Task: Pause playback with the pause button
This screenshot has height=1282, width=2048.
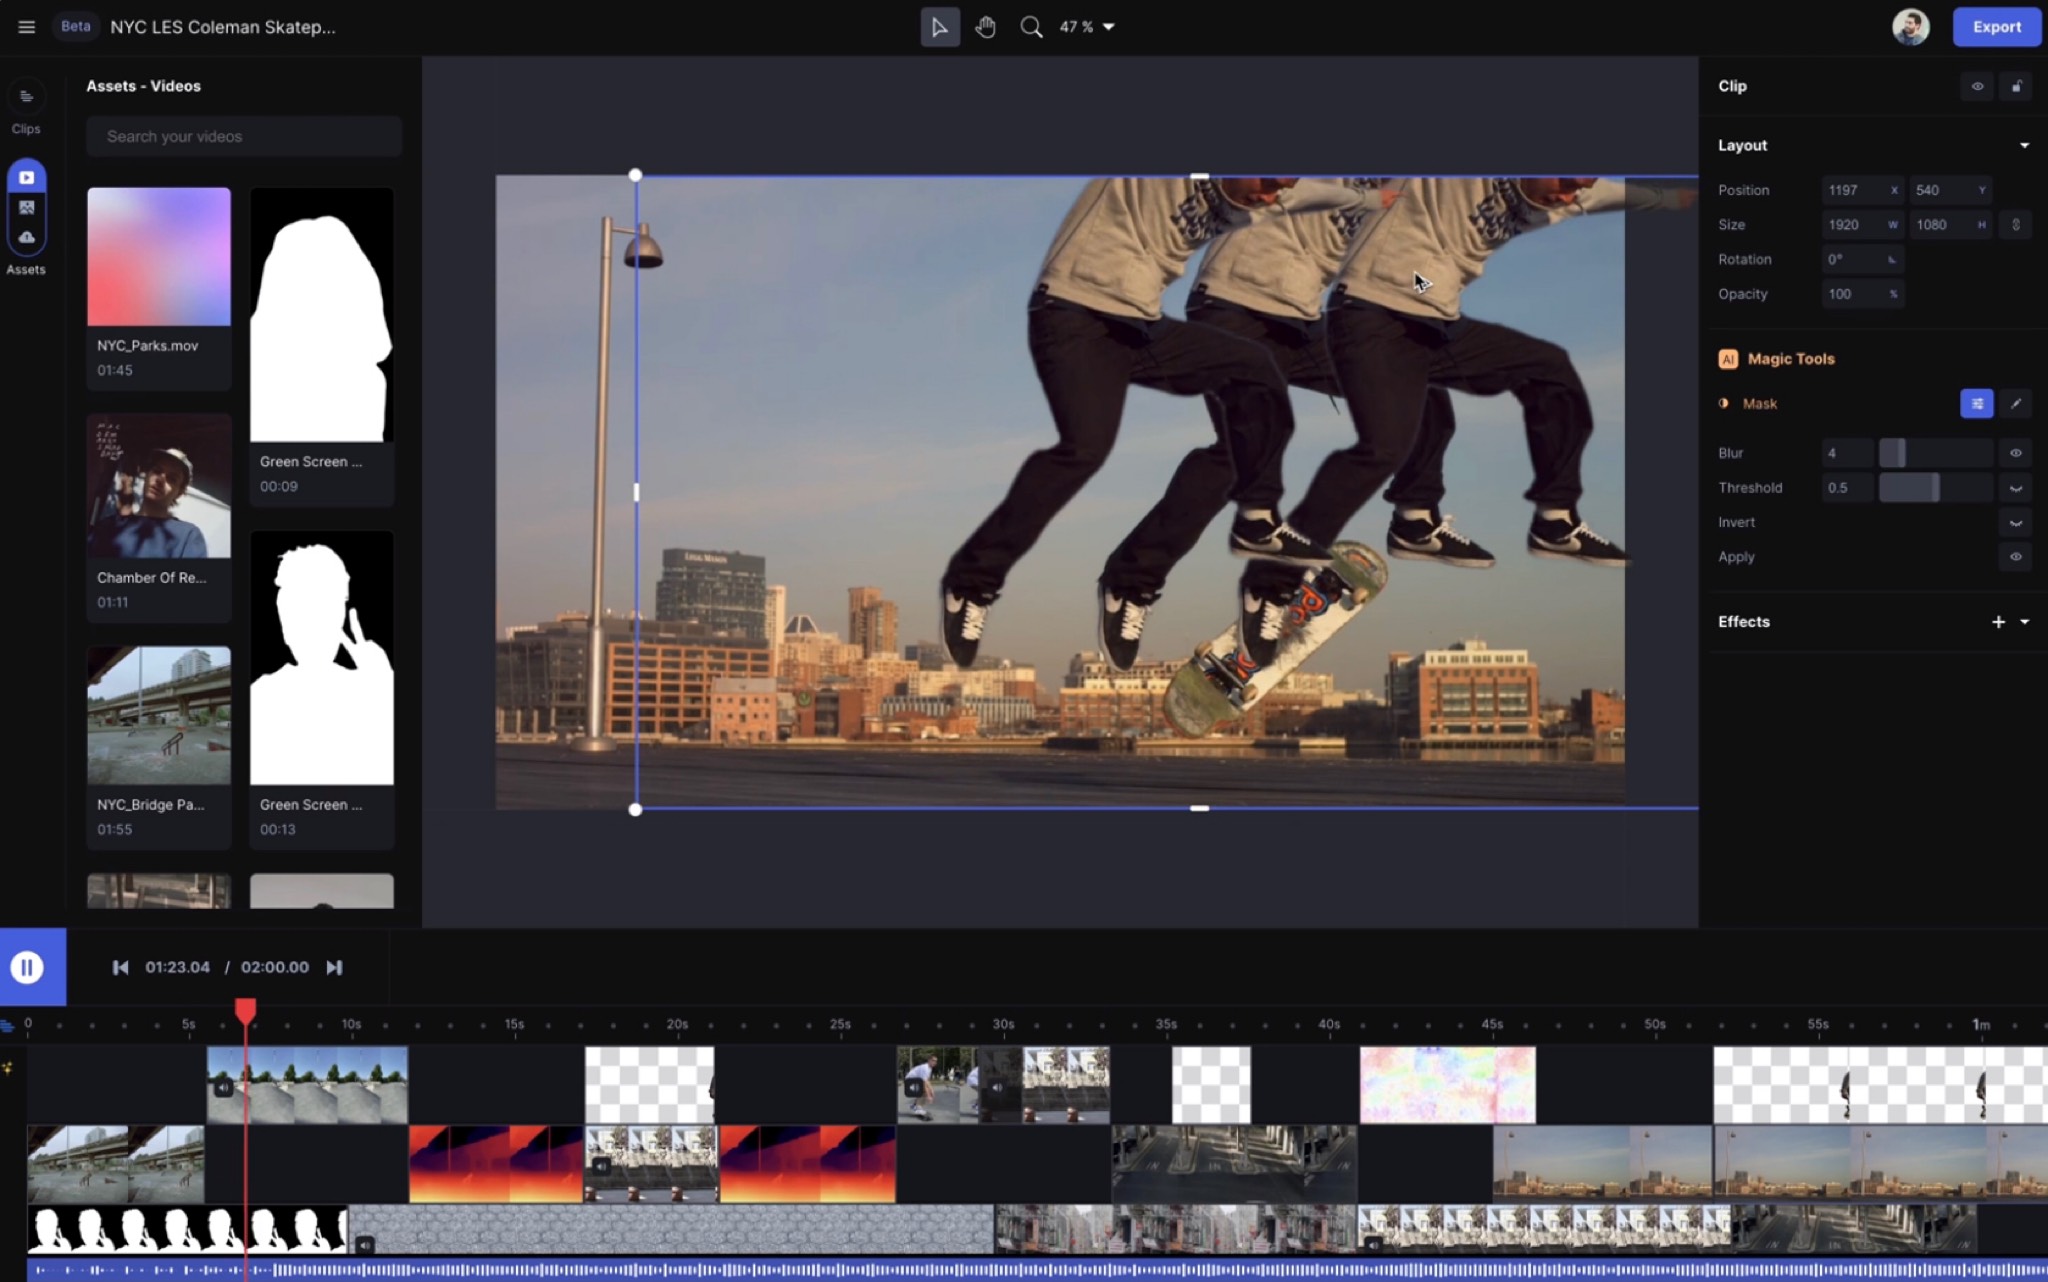Action: click(27, 967)
